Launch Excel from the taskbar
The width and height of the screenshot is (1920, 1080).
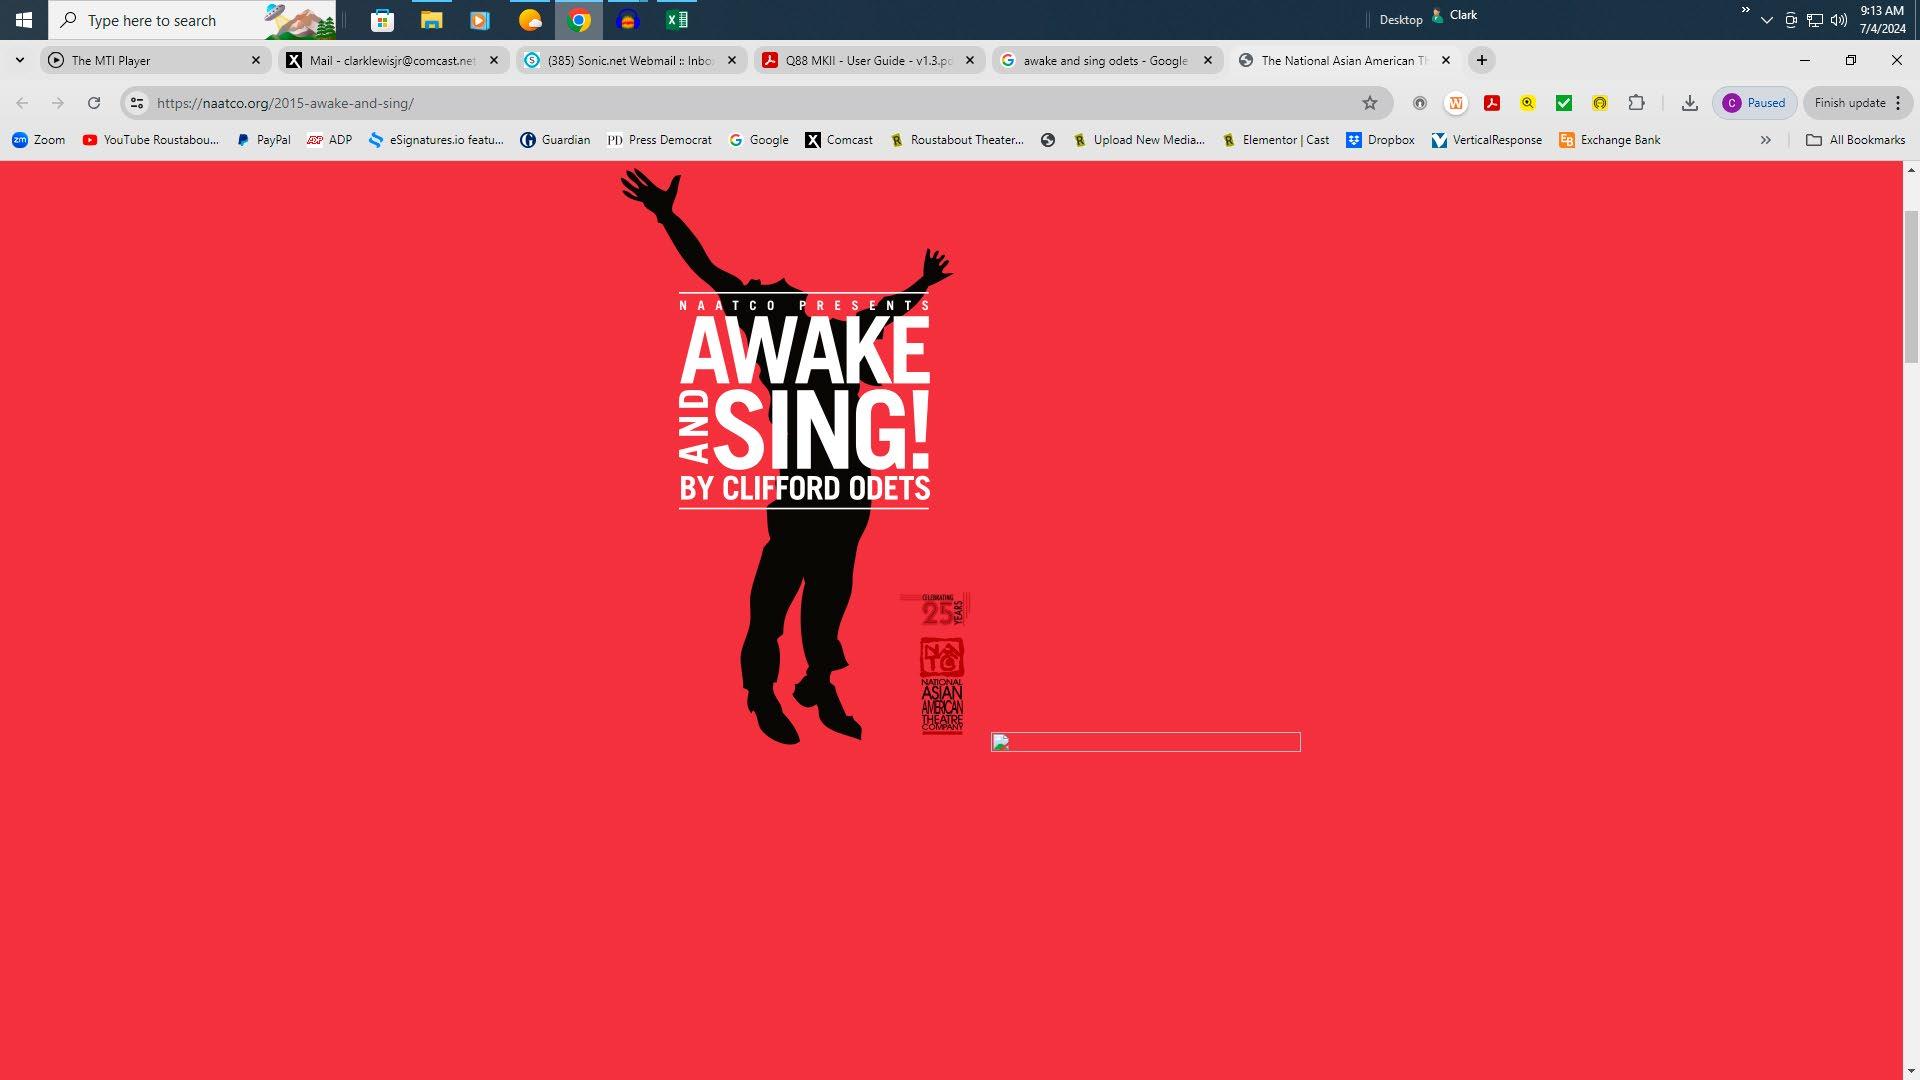pos(677,20)
